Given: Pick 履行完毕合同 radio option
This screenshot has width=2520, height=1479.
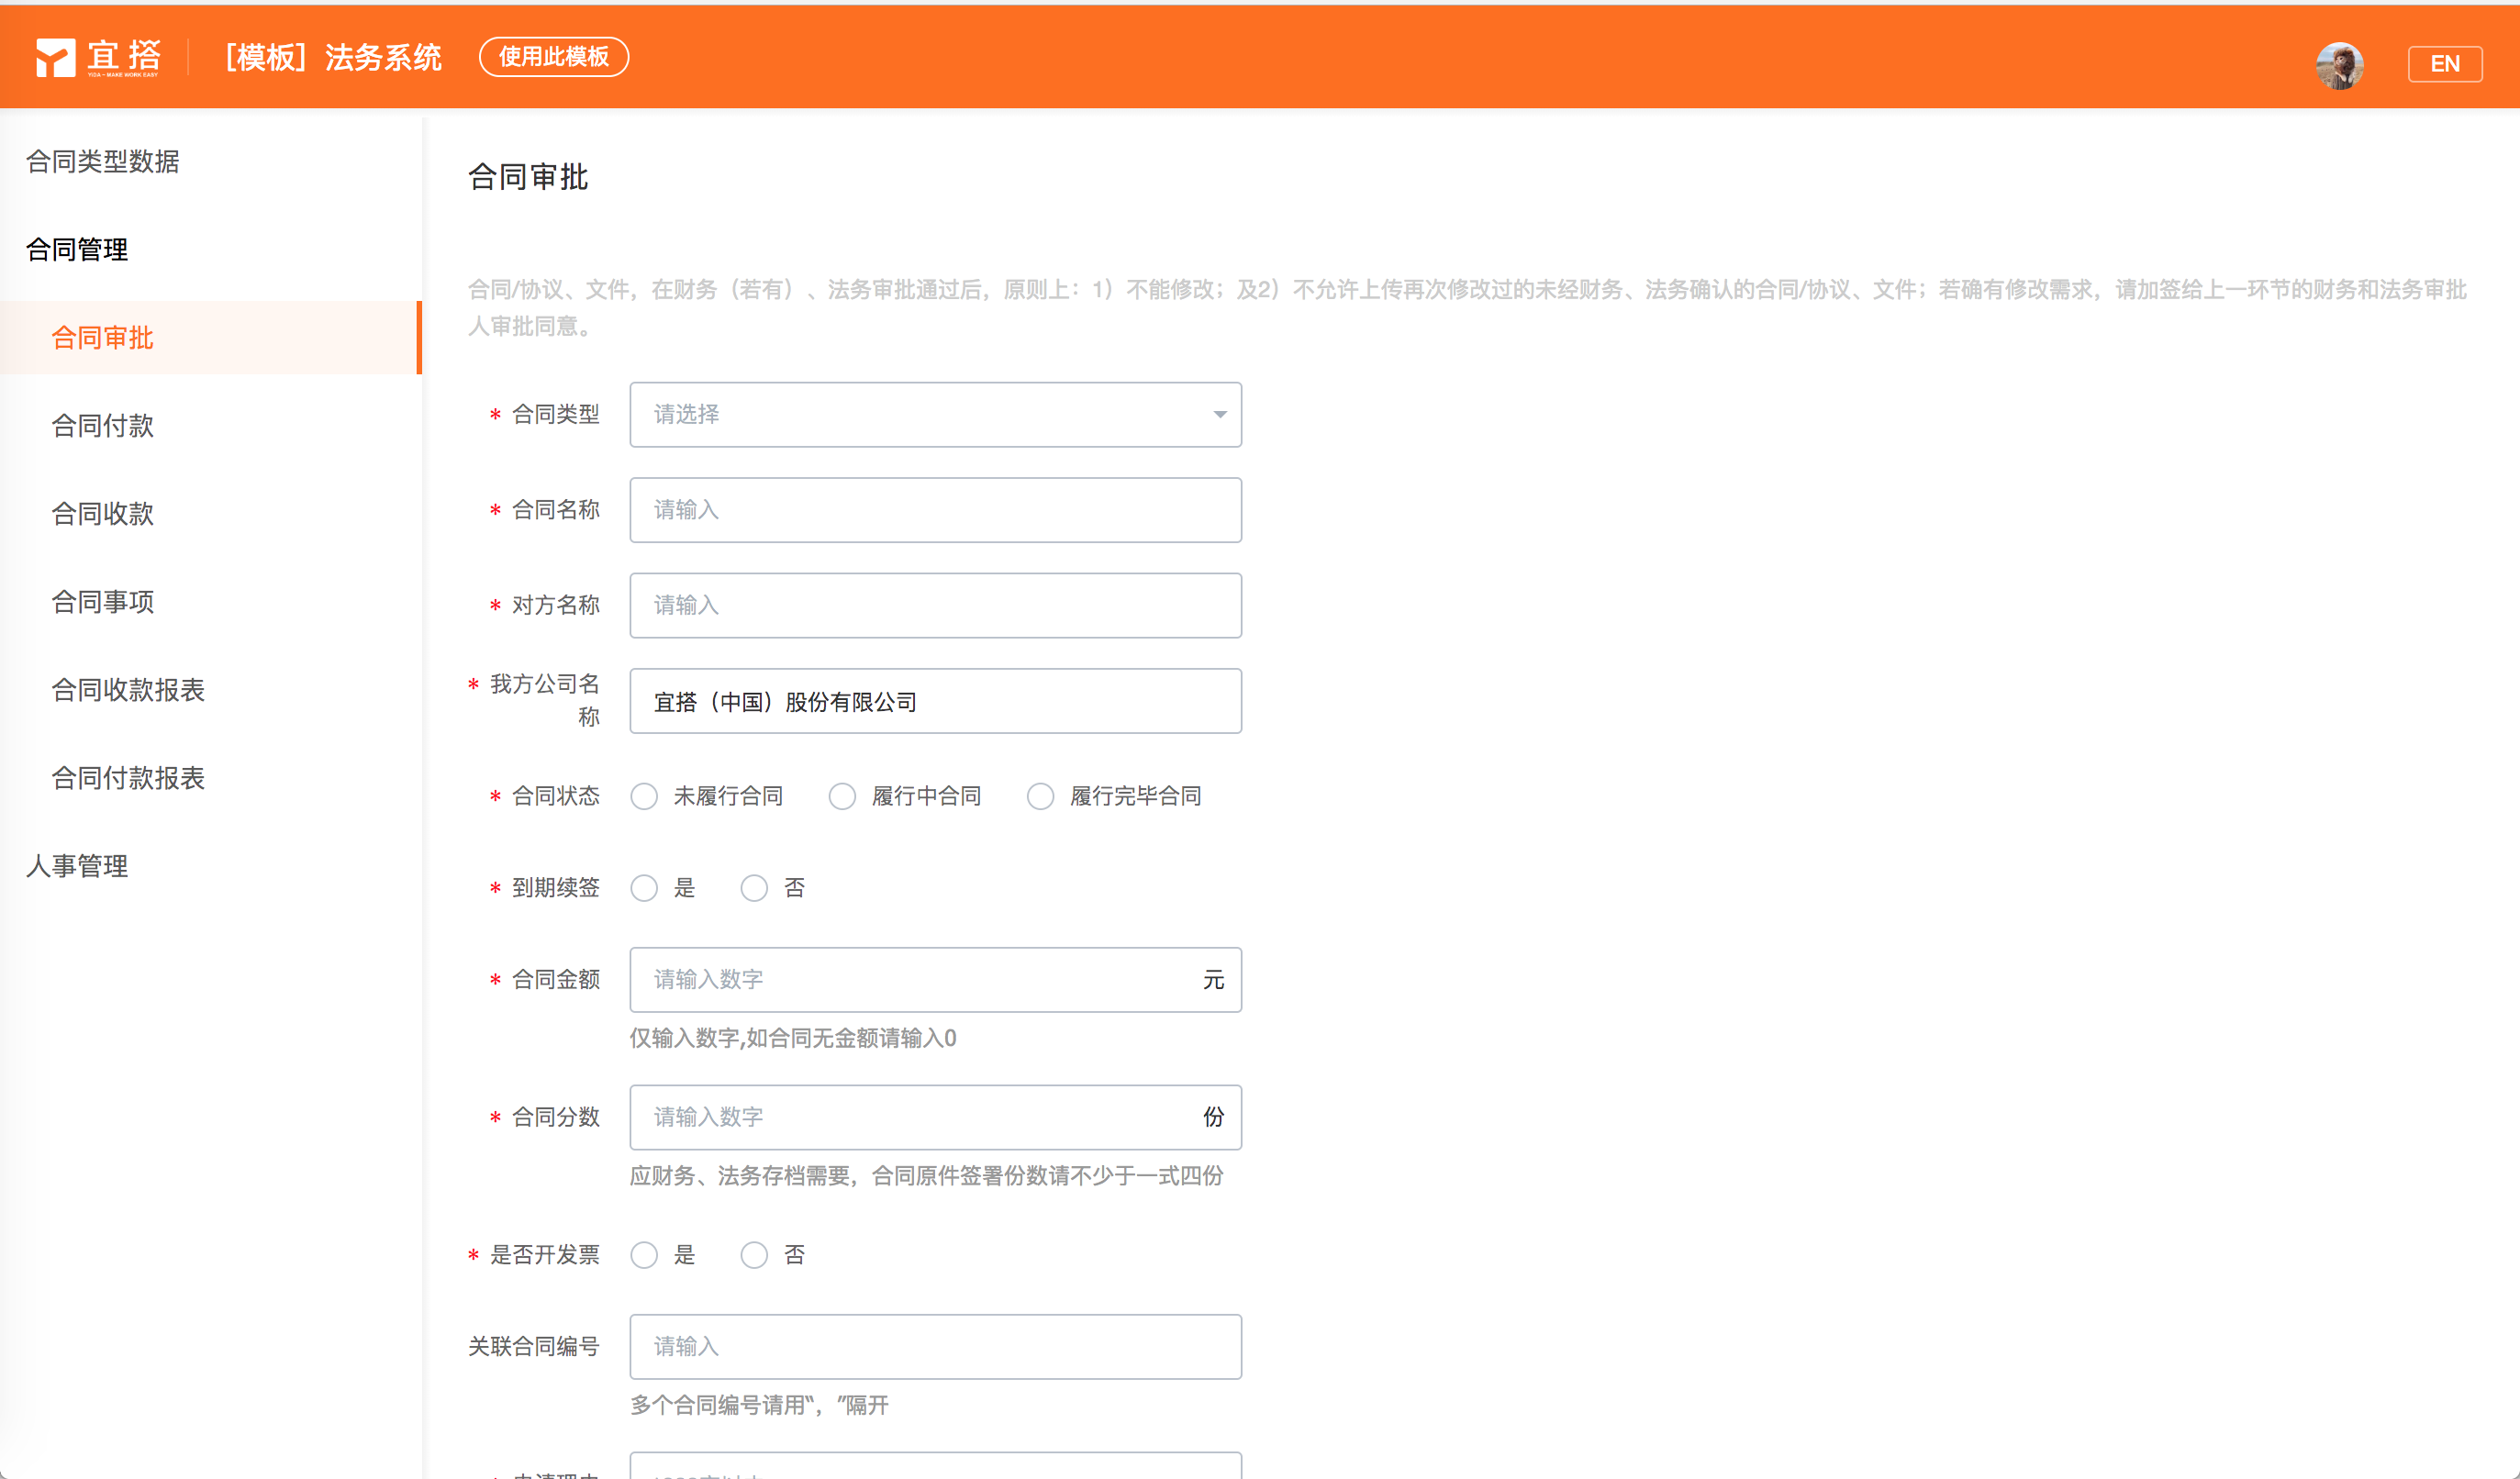Looking at the screenshot, I should [x=1040, y=796].
